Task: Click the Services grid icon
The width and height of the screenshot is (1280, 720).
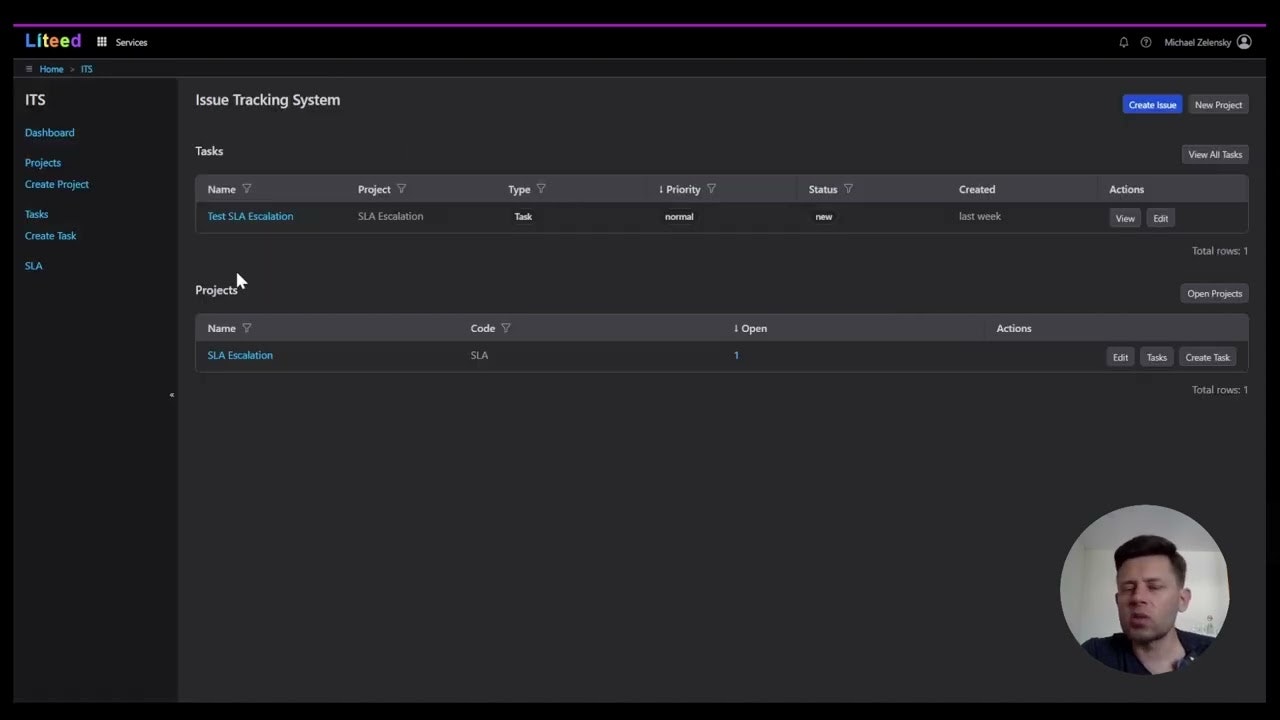Action: (101, 42)
